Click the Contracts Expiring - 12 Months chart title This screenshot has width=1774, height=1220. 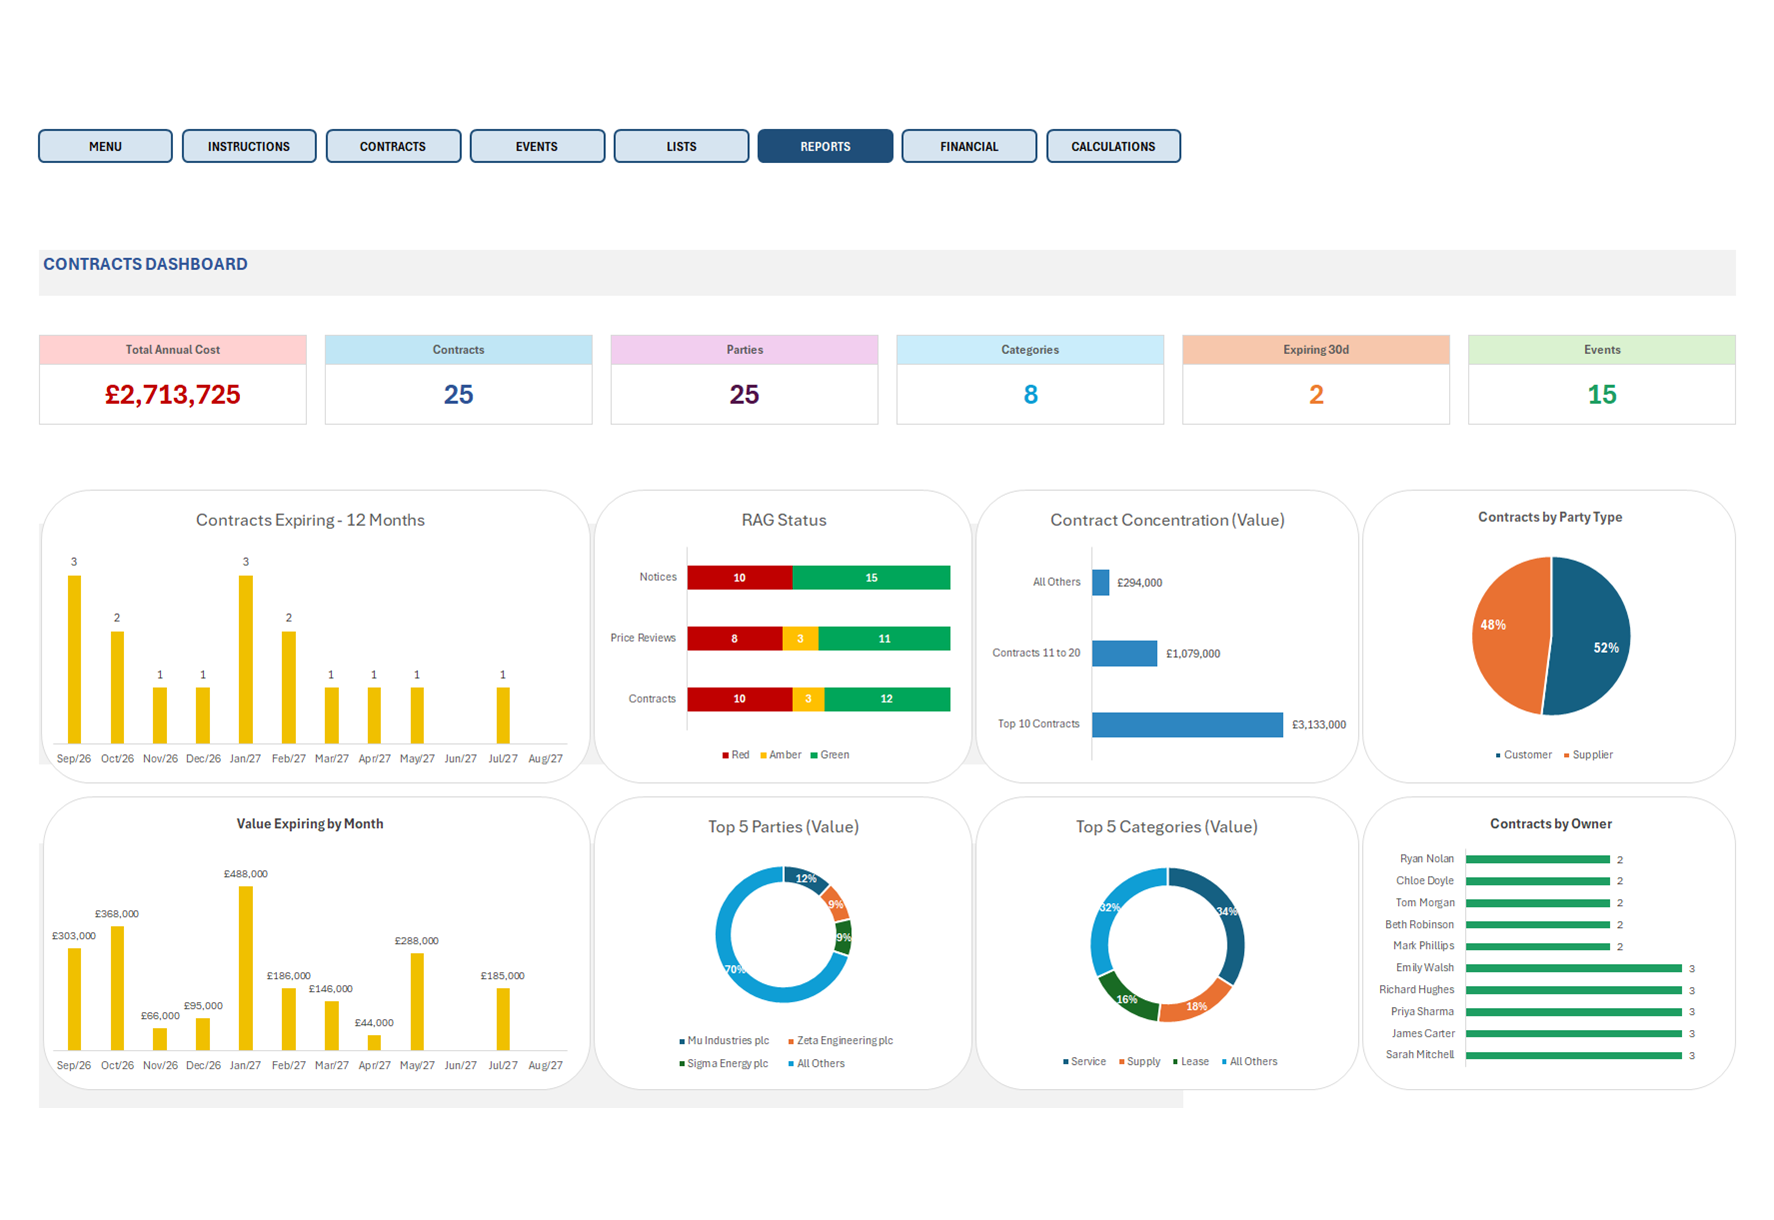coord(310,520)
